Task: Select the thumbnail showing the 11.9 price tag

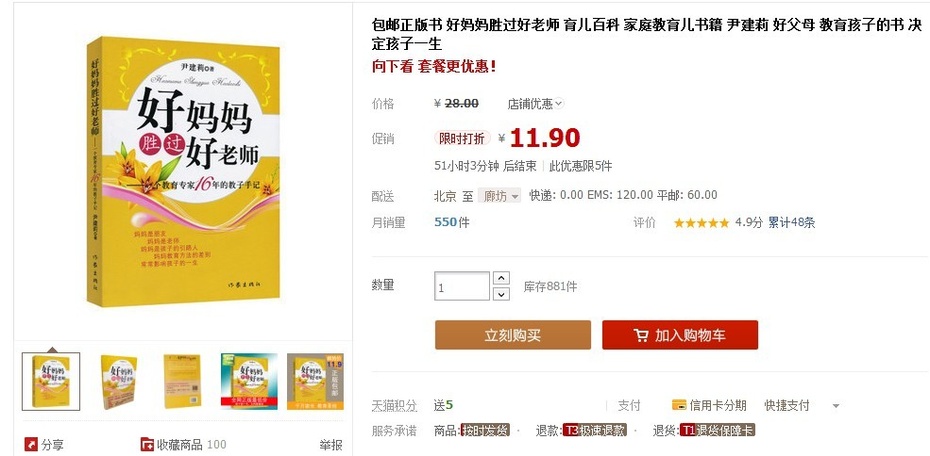Action: [x=315, y=382]
